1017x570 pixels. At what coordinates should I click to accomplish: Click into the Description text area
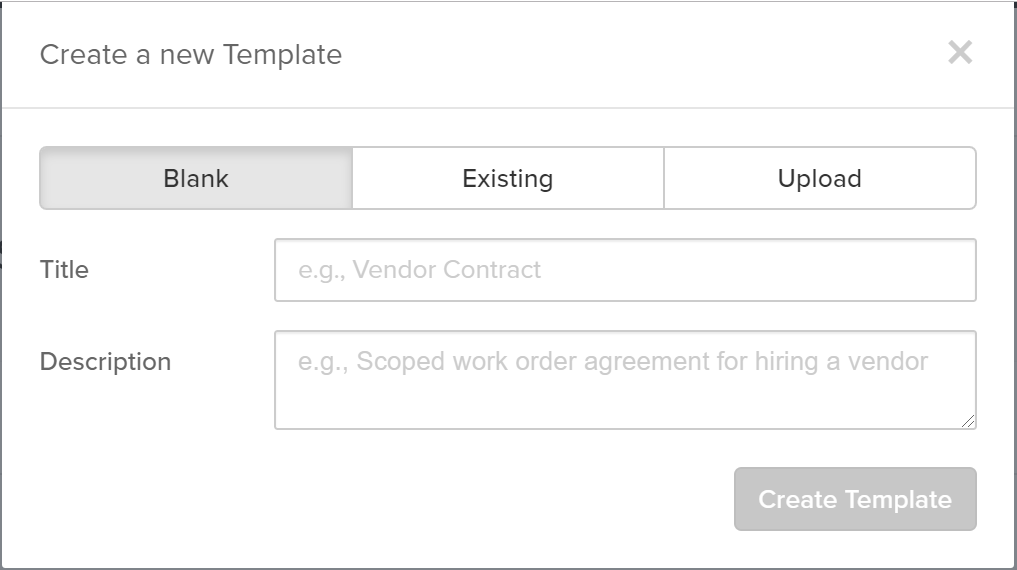[x=625, y=380]
